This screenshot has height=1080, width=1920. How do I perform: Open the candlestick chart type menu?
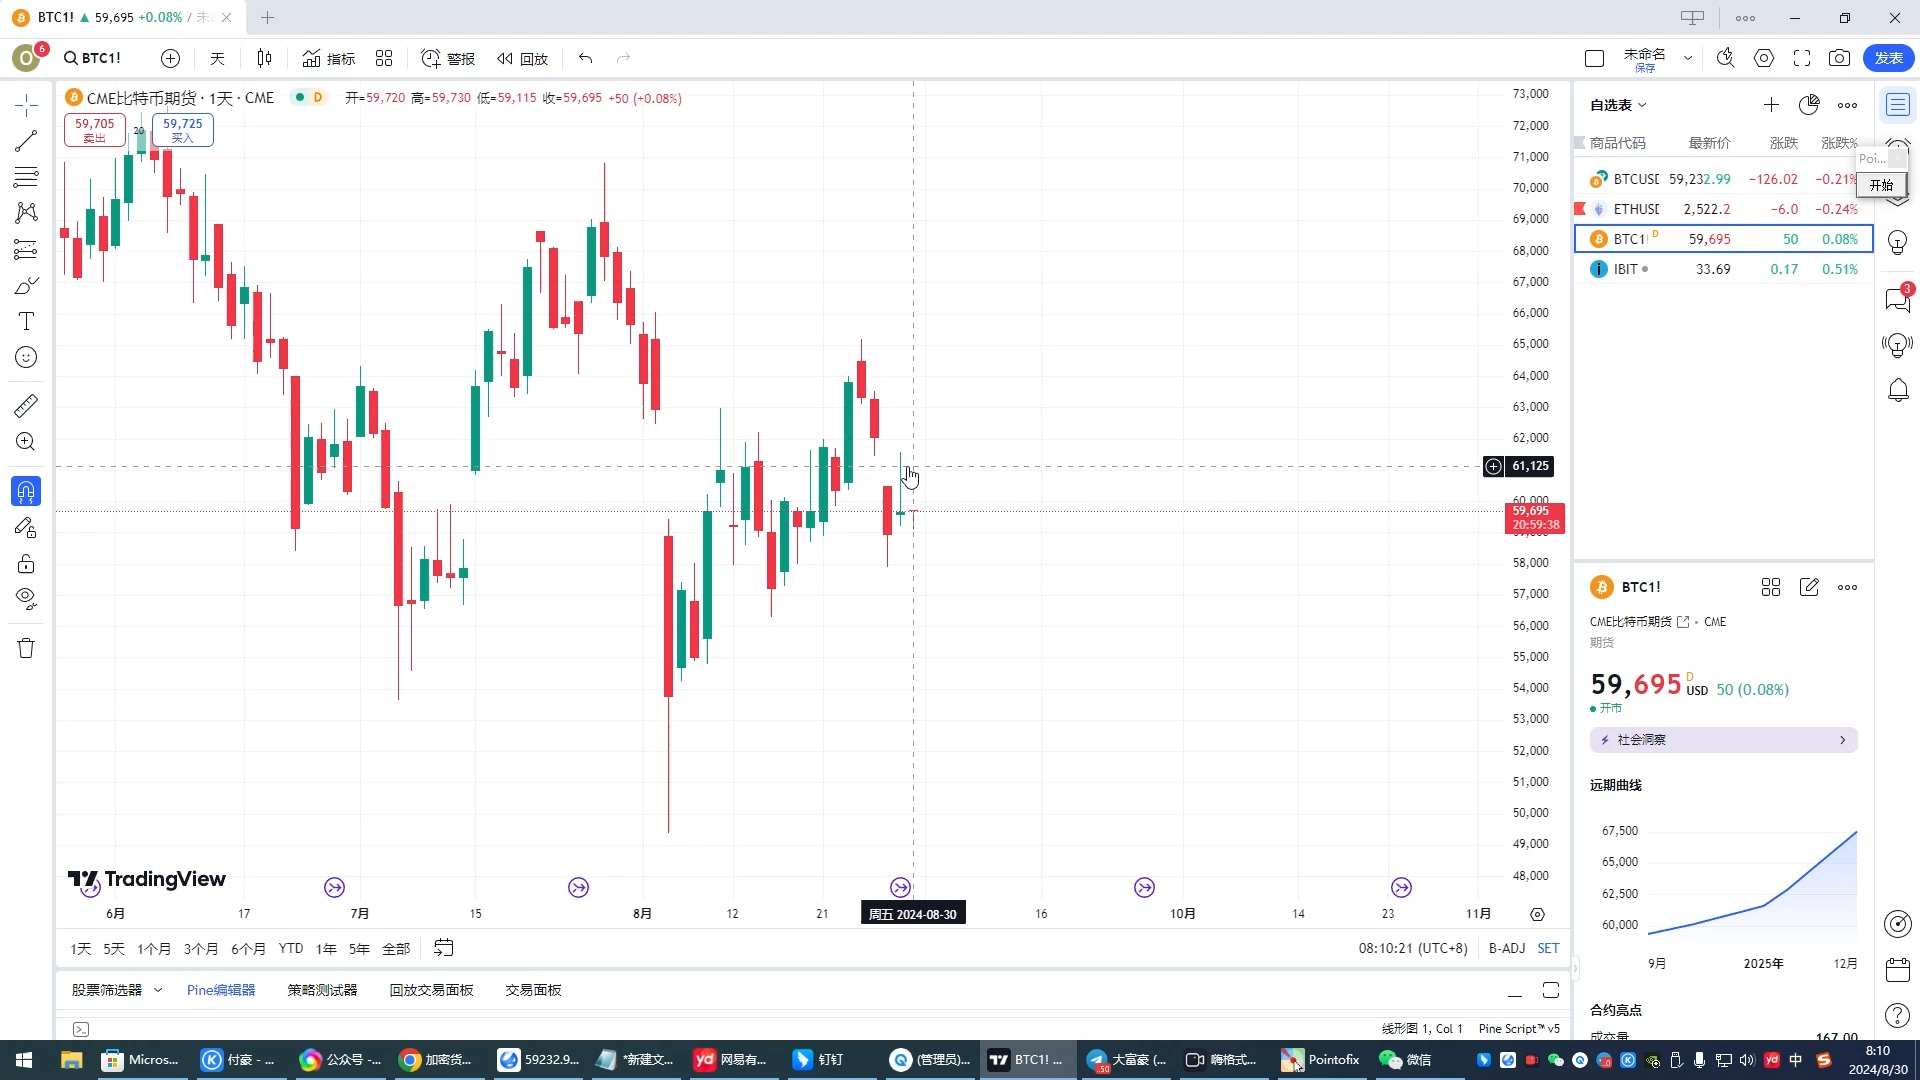[x=264, y=58]
